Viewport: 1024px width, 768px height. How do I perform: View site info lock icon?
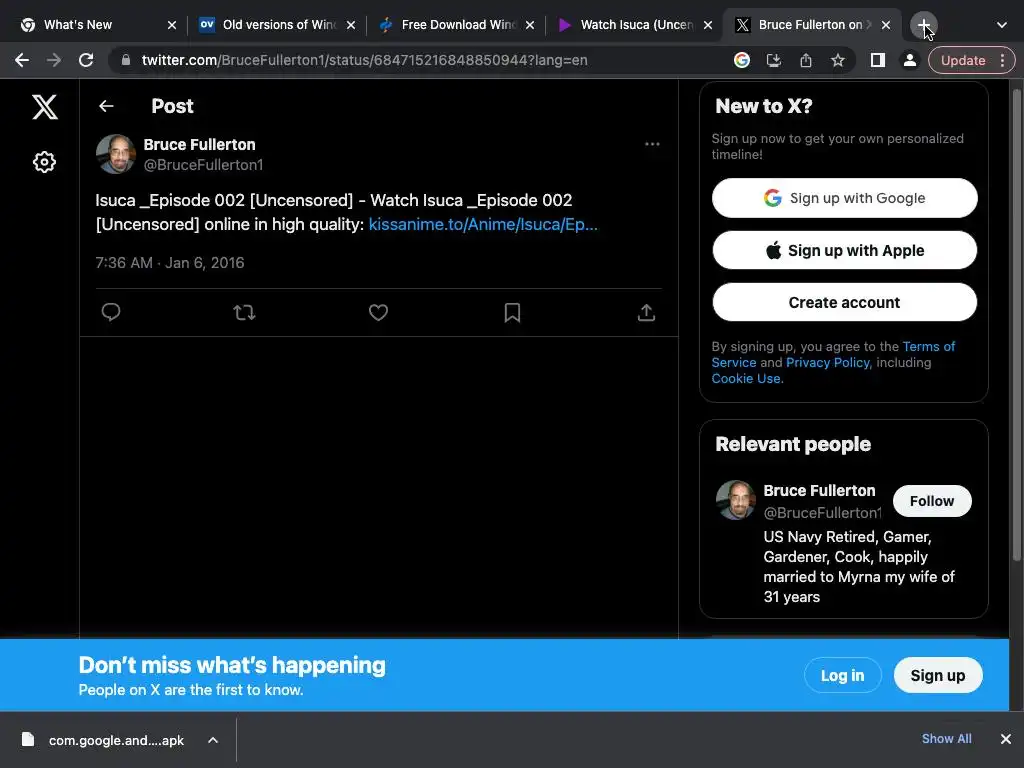[126, 60]
